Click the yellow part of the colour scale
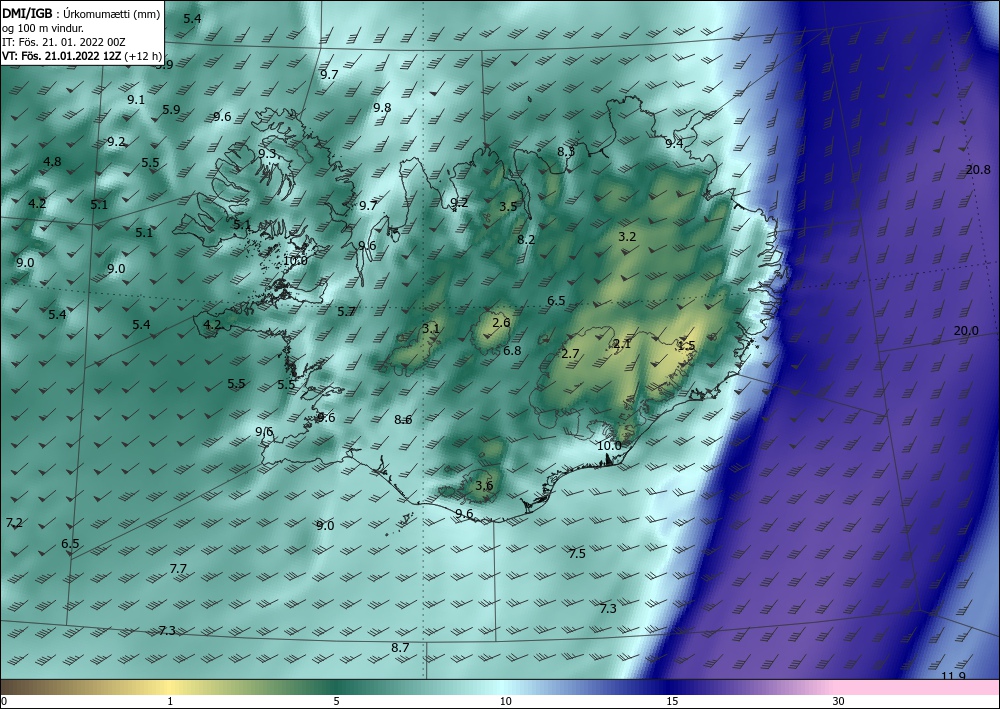Image resolution: width=1000 pixels, height=709 pixels. 169,687
